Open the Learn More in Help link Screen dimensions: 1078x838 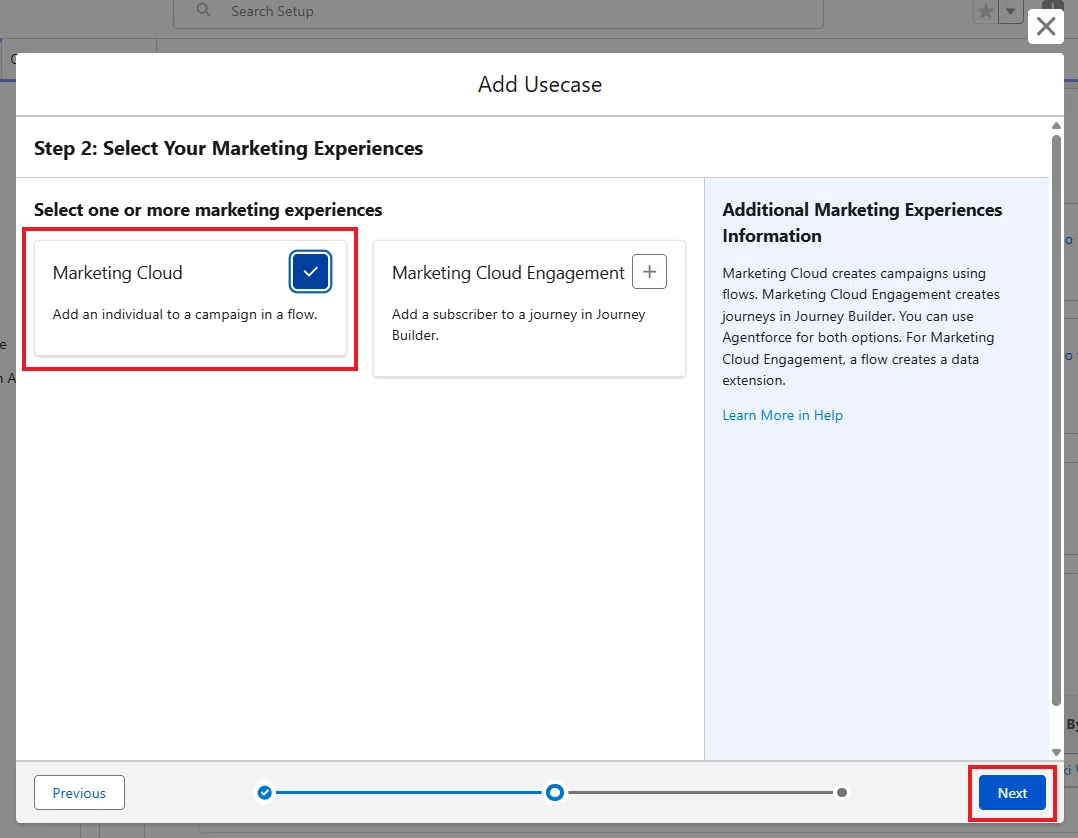tap(782, 415)
